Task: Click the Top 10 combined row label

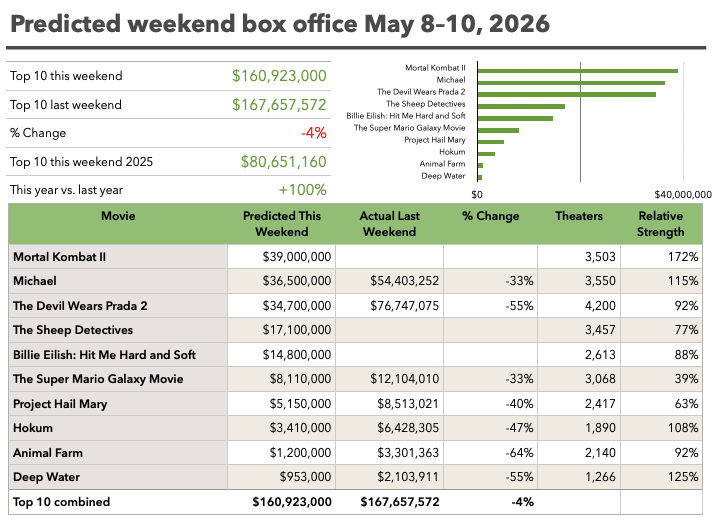Action: pyautogui.click(x=62, y=502)
